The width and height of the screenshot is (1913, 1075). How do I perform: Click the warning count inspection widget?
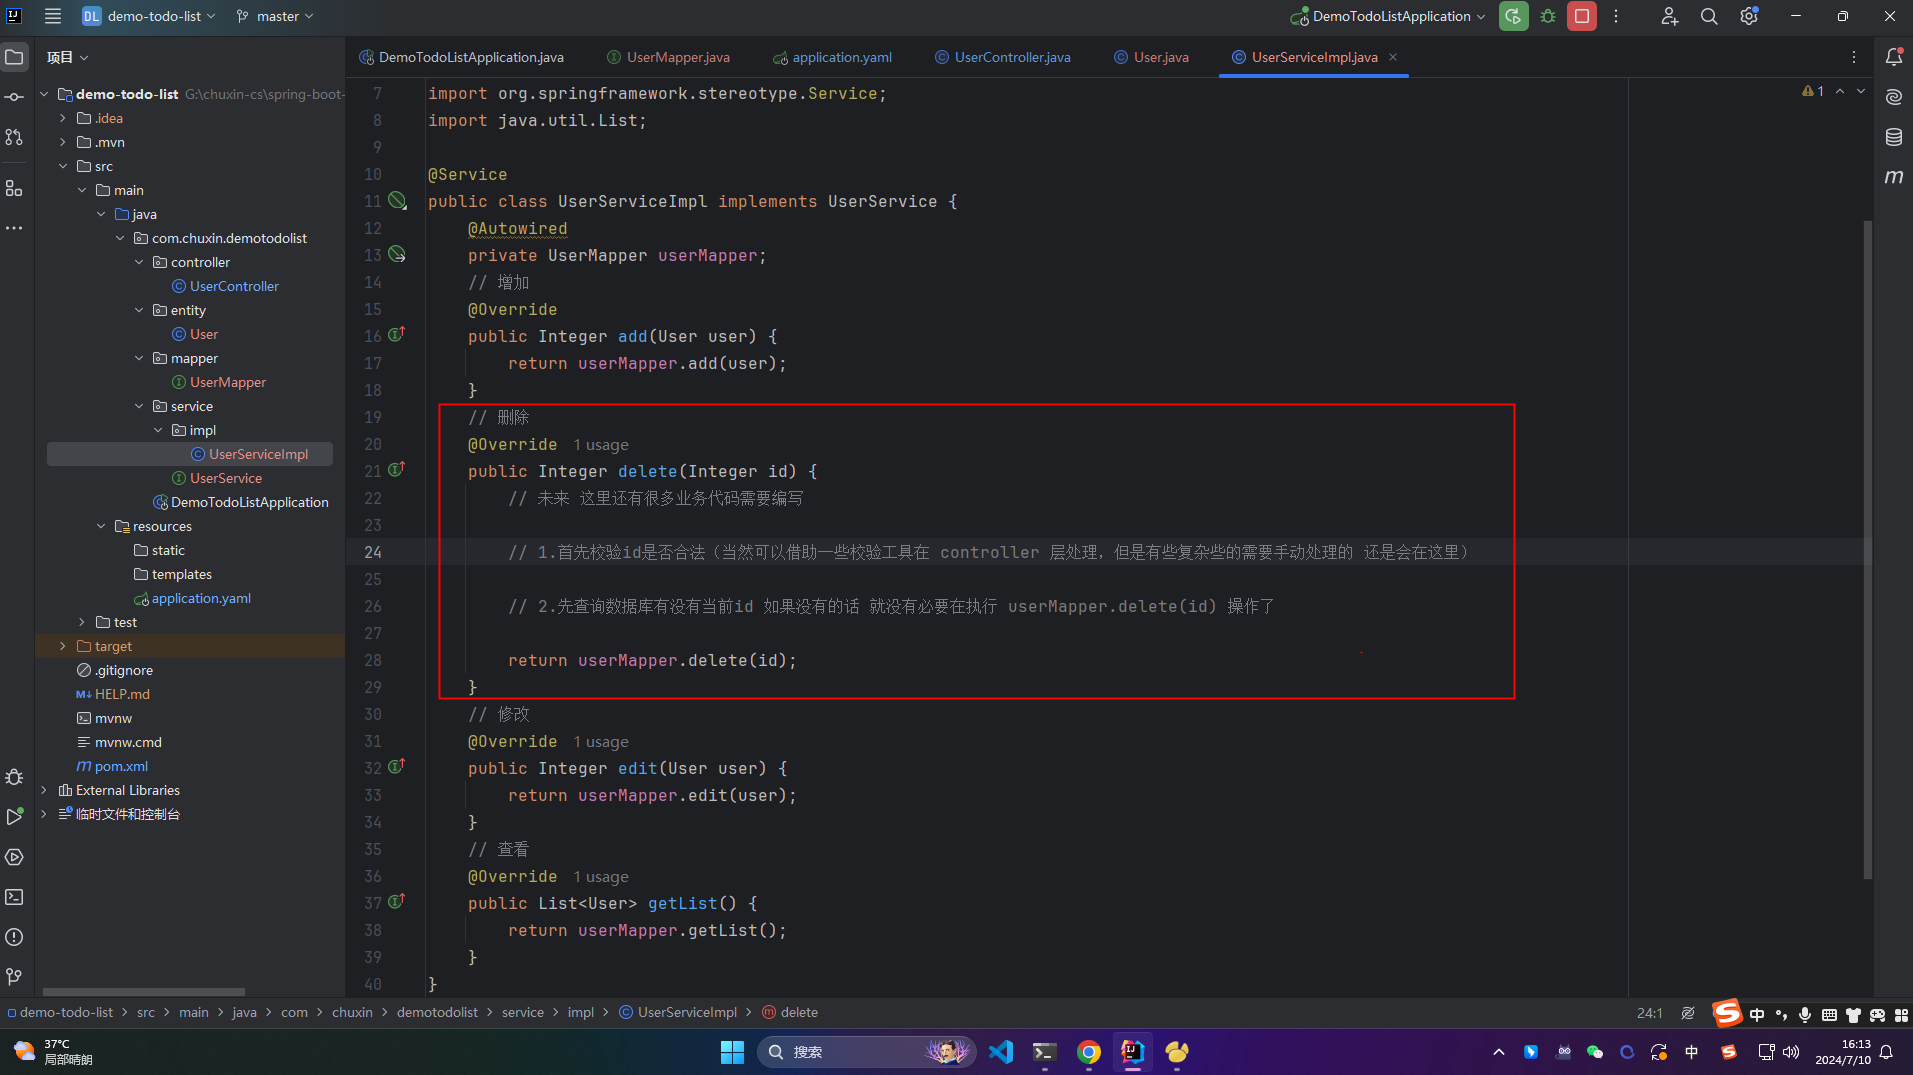1813,91
